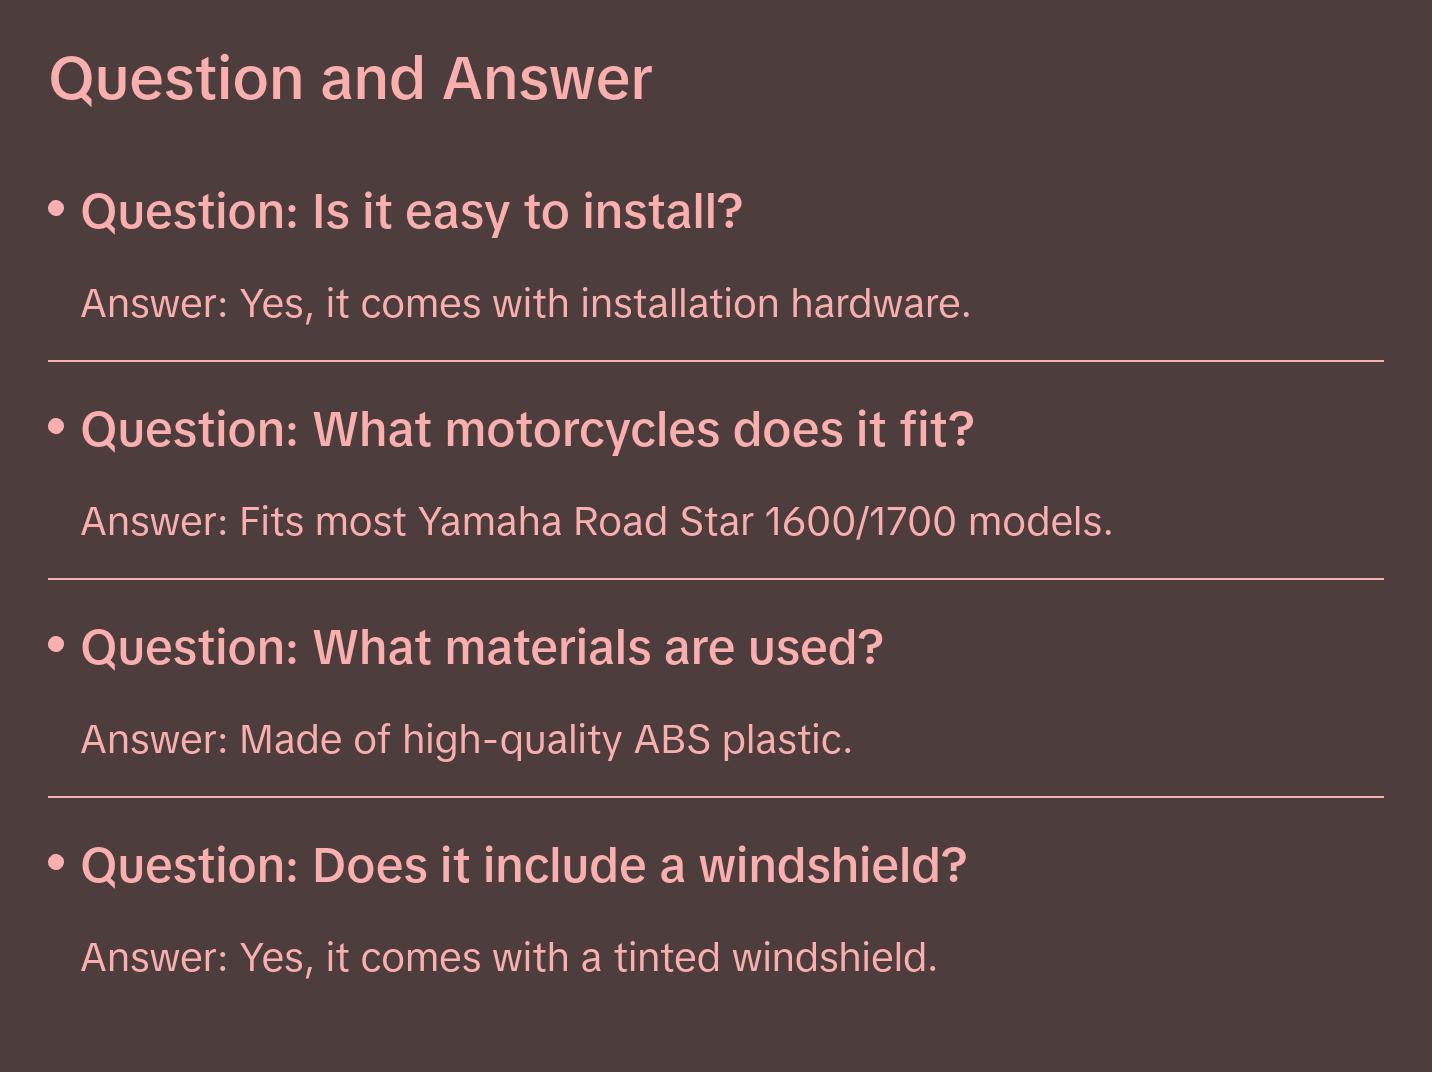The width and height of the screenshot is (1432, 1072).
Task: Click the question "What materials are used?"
Action: [482, 648]
